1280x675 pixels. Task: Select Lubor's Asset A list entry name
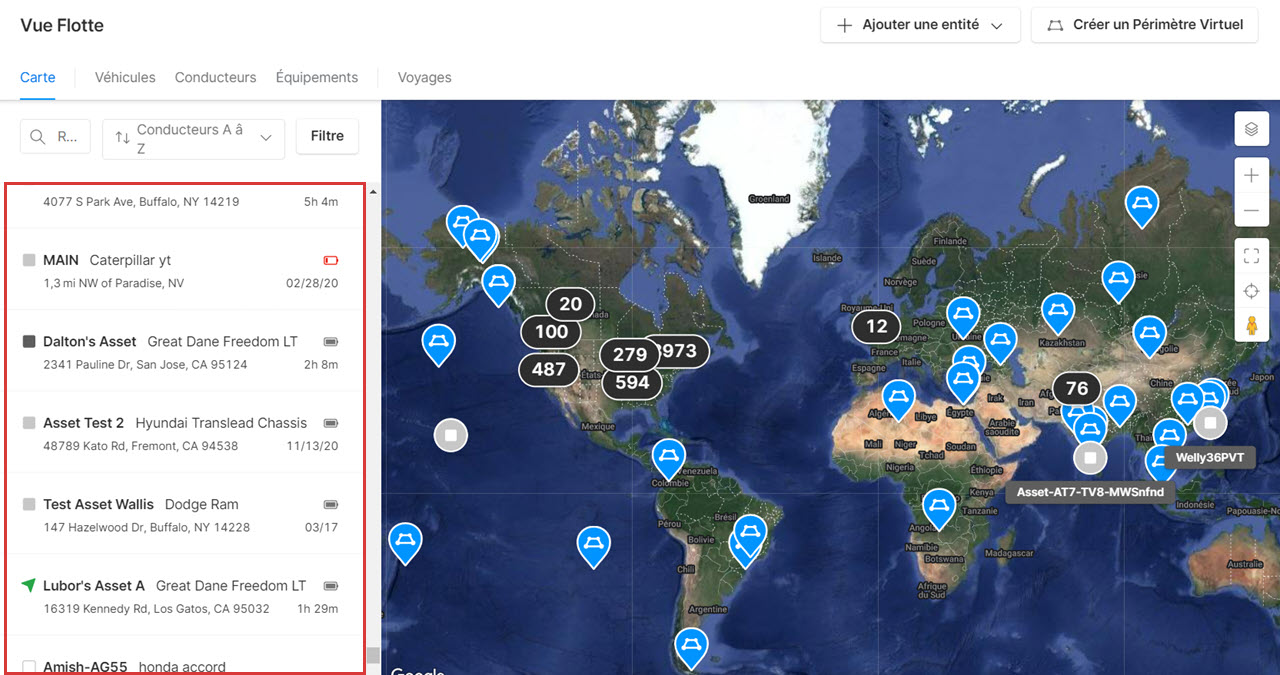tap(94, 586)
